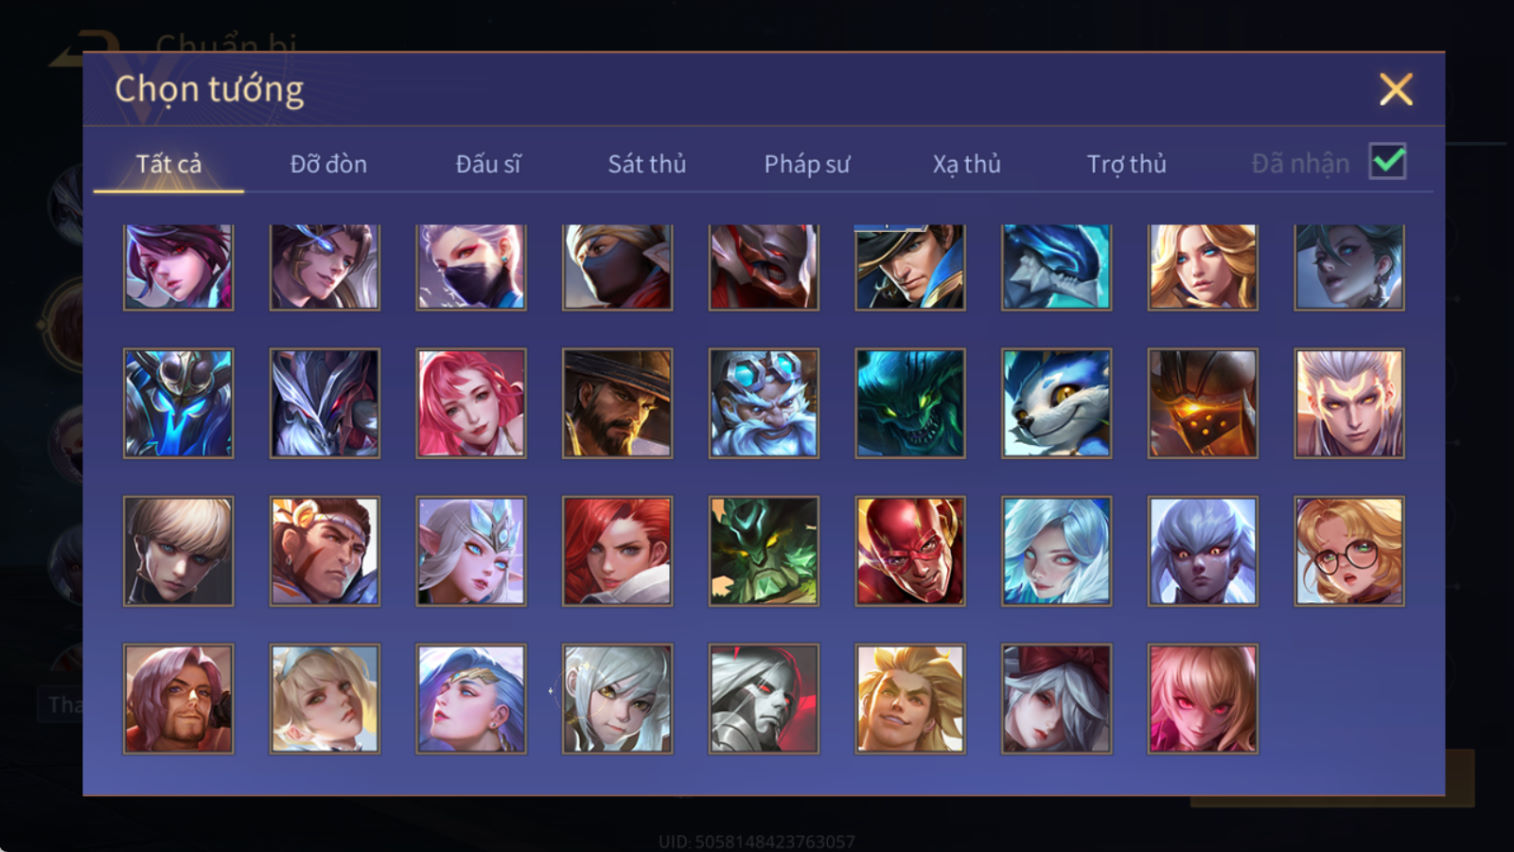Choose the navy captain hat hero

click(x=910, y=266)
